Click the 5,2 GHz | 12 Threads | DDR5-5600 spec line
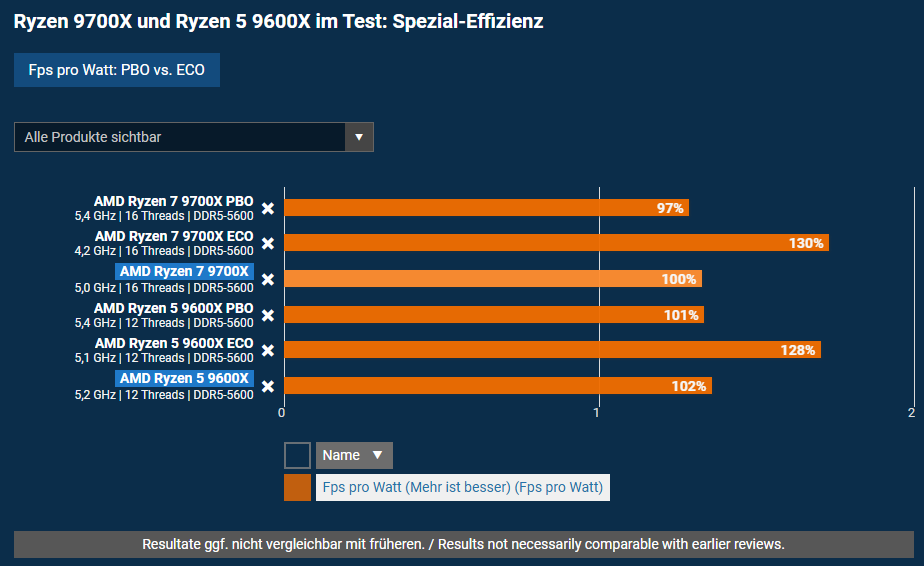 [164, 395]
